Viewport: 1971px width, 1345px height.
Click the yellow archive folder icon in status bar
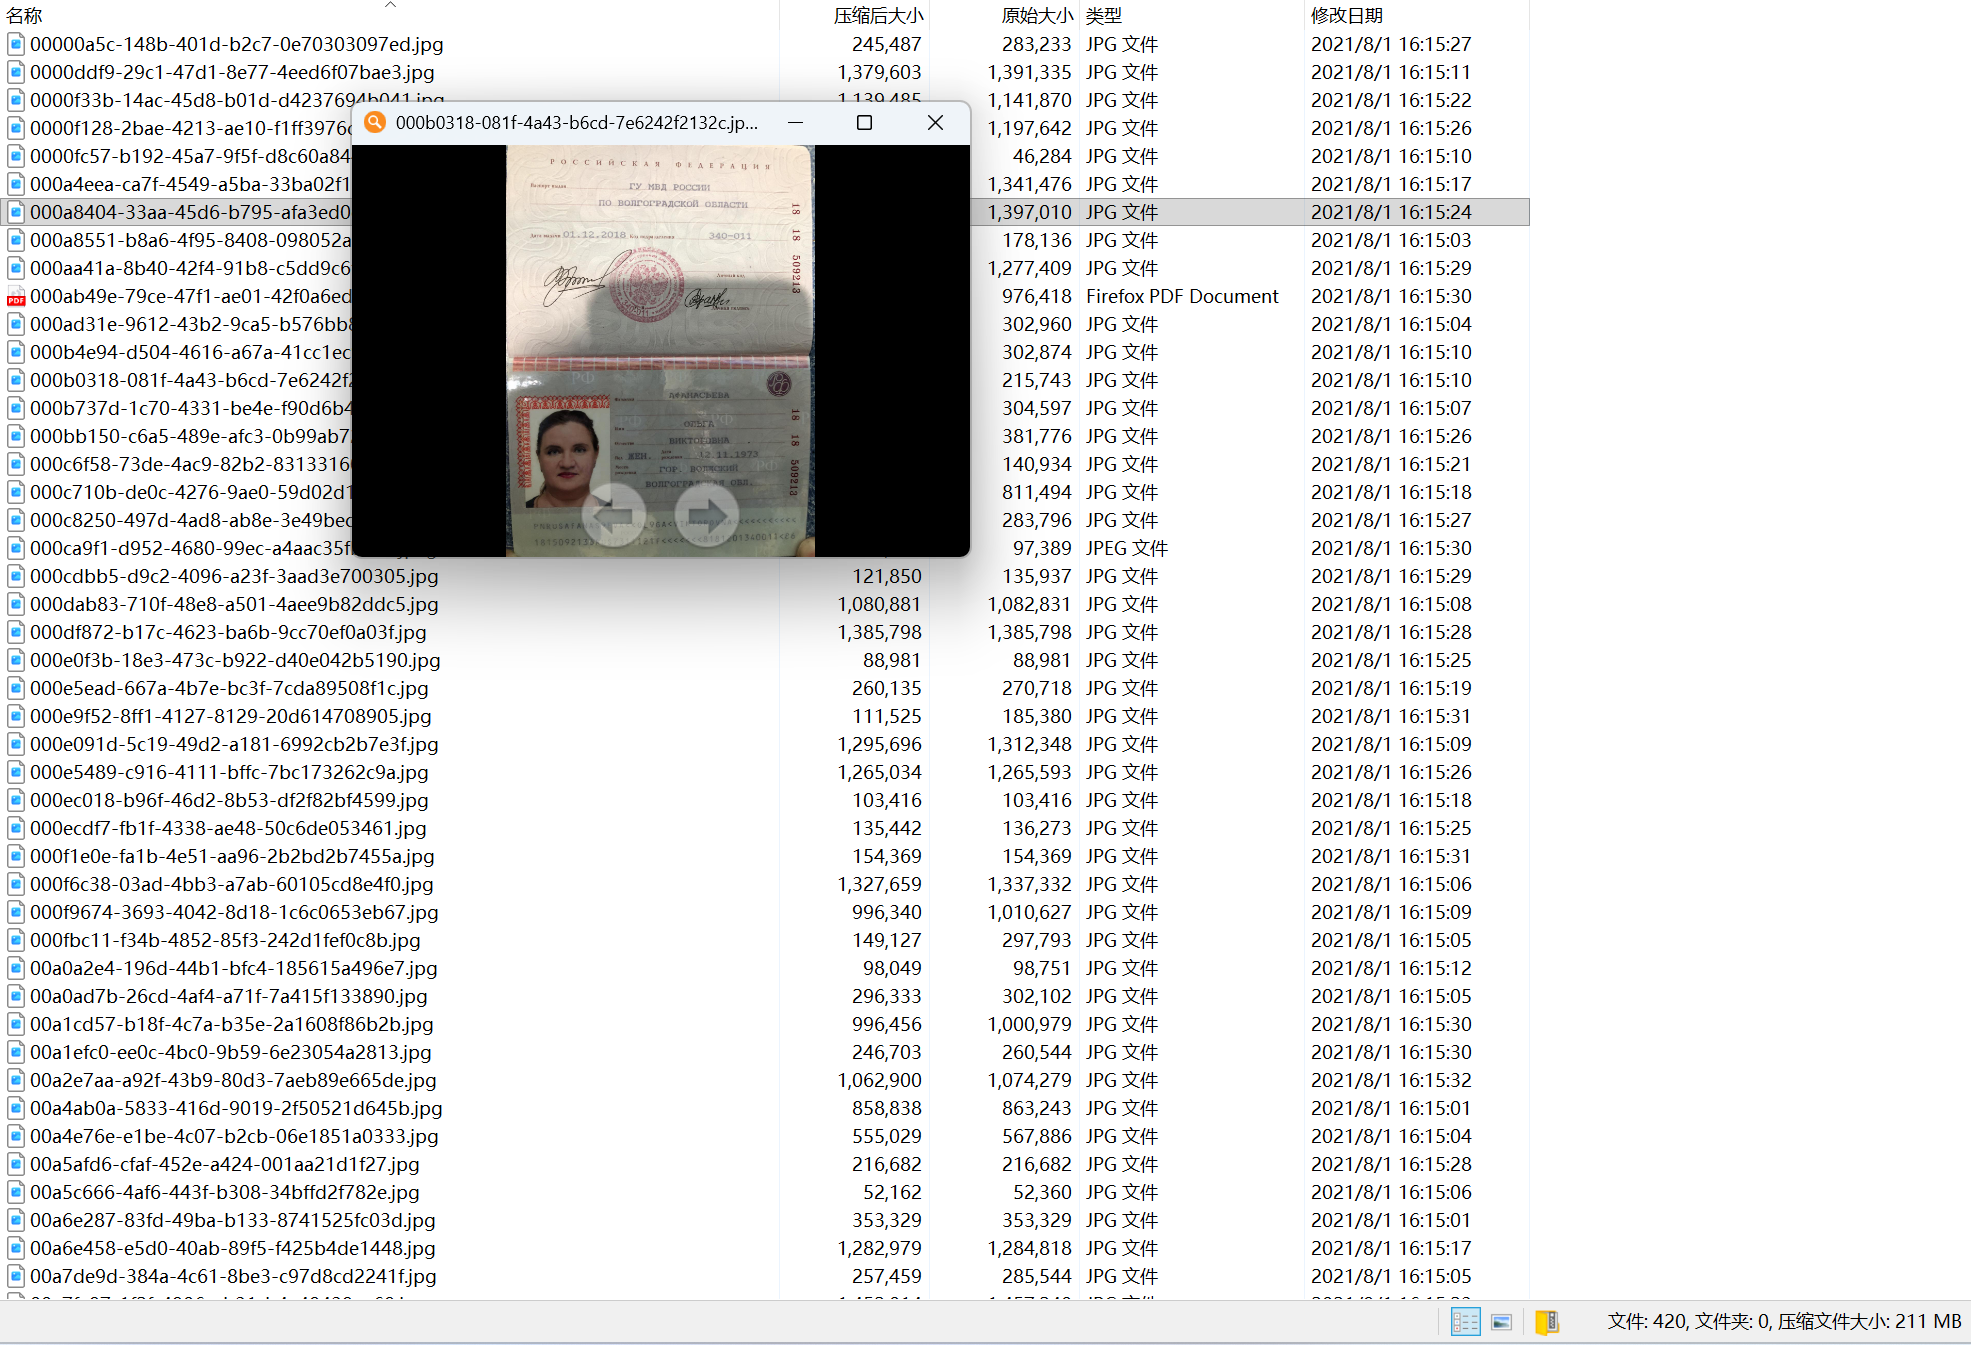1546,1322
